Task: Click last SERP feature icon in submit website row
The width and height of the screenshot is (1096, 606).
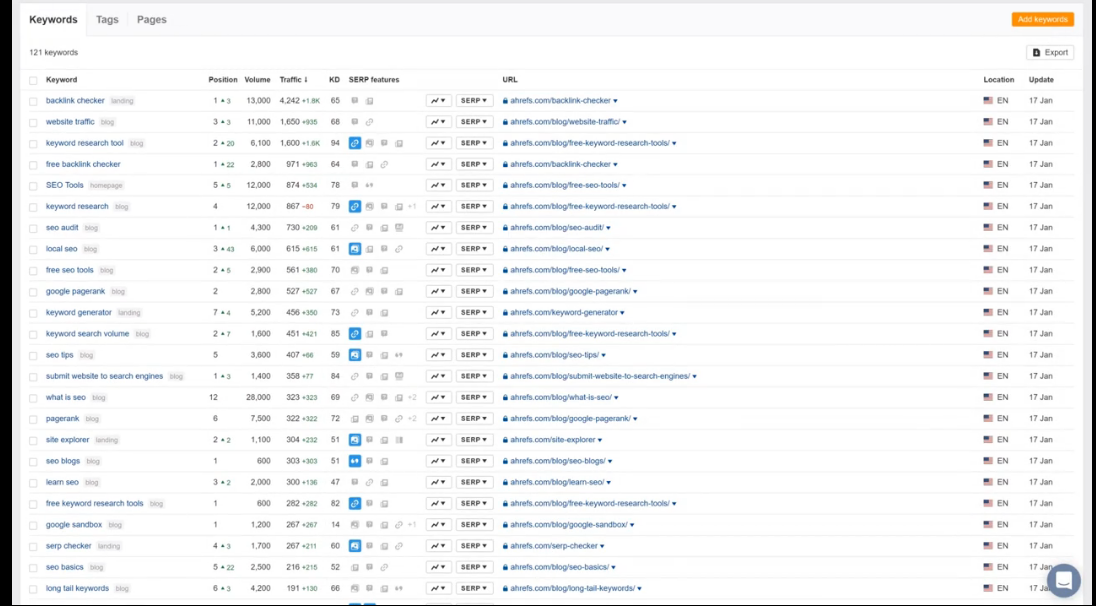Action: point(399,376)
